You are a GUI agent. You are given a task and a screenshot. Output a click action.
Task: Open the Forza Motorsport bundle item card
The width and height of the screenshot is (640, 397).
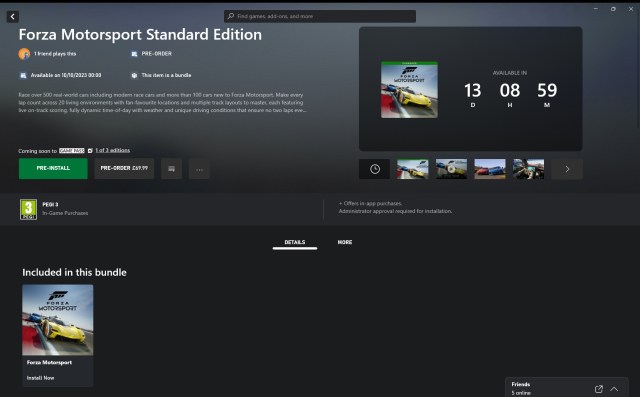click(x=58, y=335)
